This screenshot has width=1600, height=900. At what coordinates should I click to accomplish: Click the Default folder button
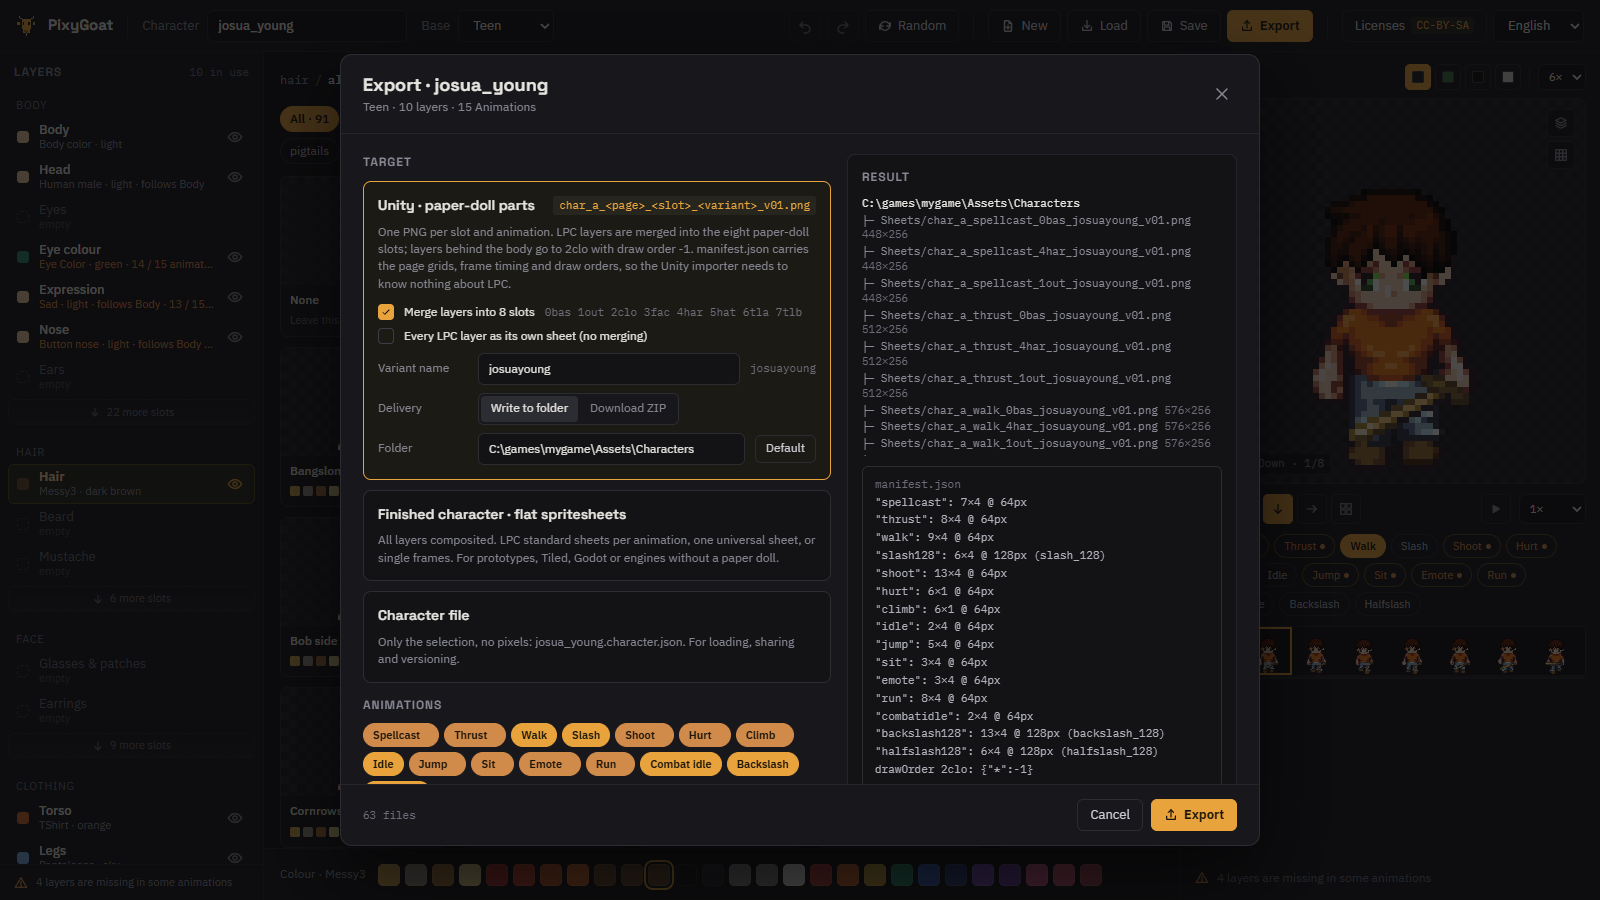point(785,448)
